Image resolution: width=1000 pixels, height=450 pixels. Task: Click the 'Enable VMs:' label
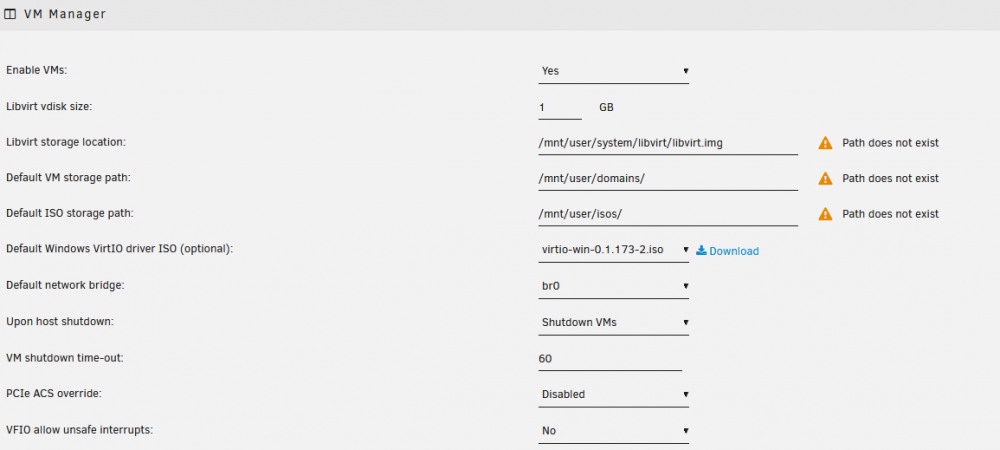(36, 70)
